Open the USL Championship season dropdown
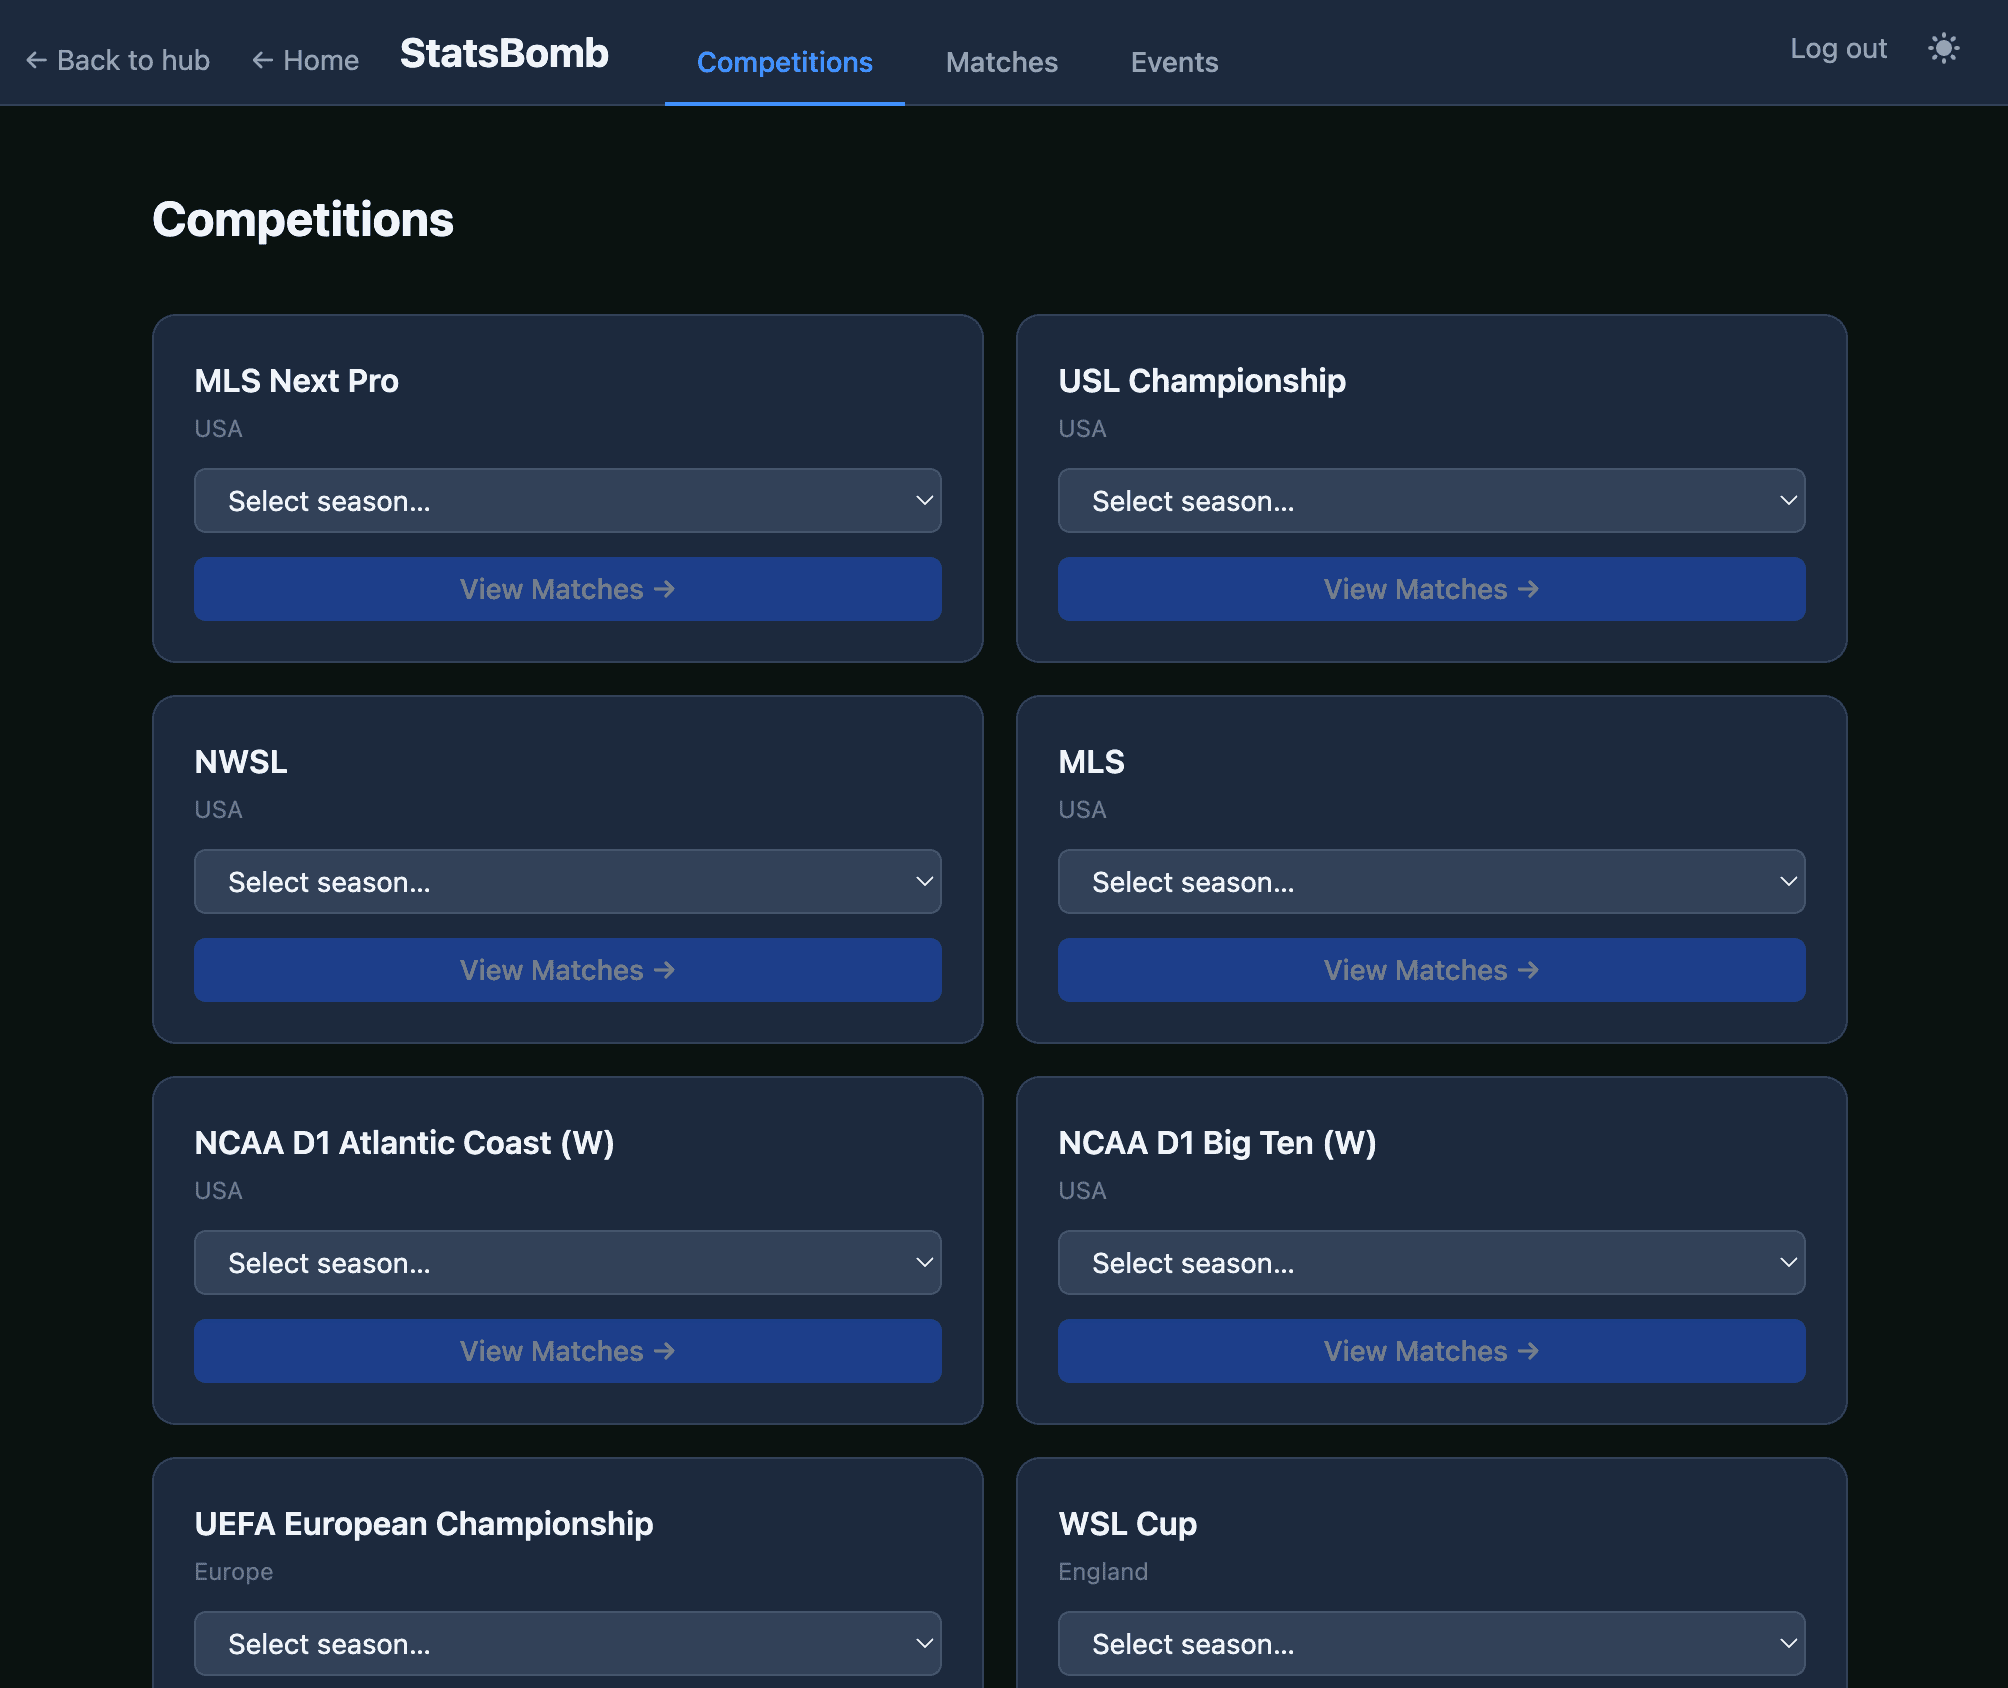Image resolution: width=2008 pixels, height=1688 pixels. (x=1432, y=500)
